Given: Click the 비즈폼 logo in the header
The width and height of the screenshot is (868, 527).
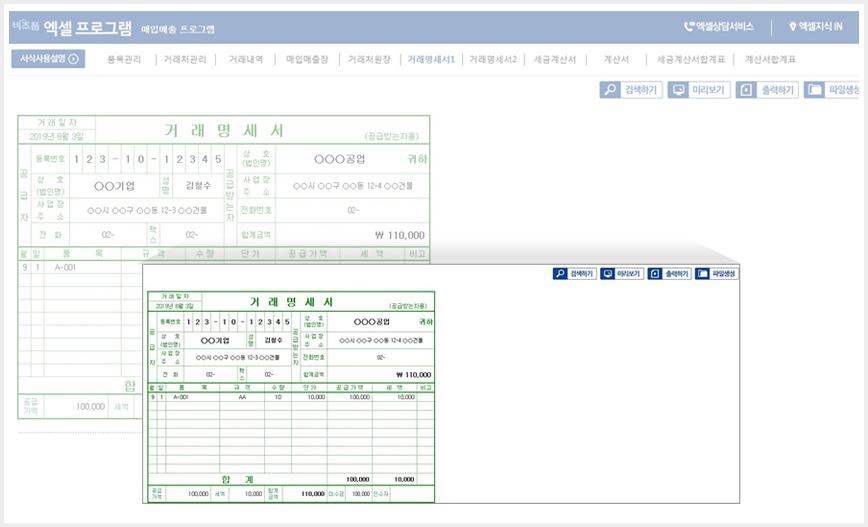Looking at the screenshot, I should coord(25,26).
